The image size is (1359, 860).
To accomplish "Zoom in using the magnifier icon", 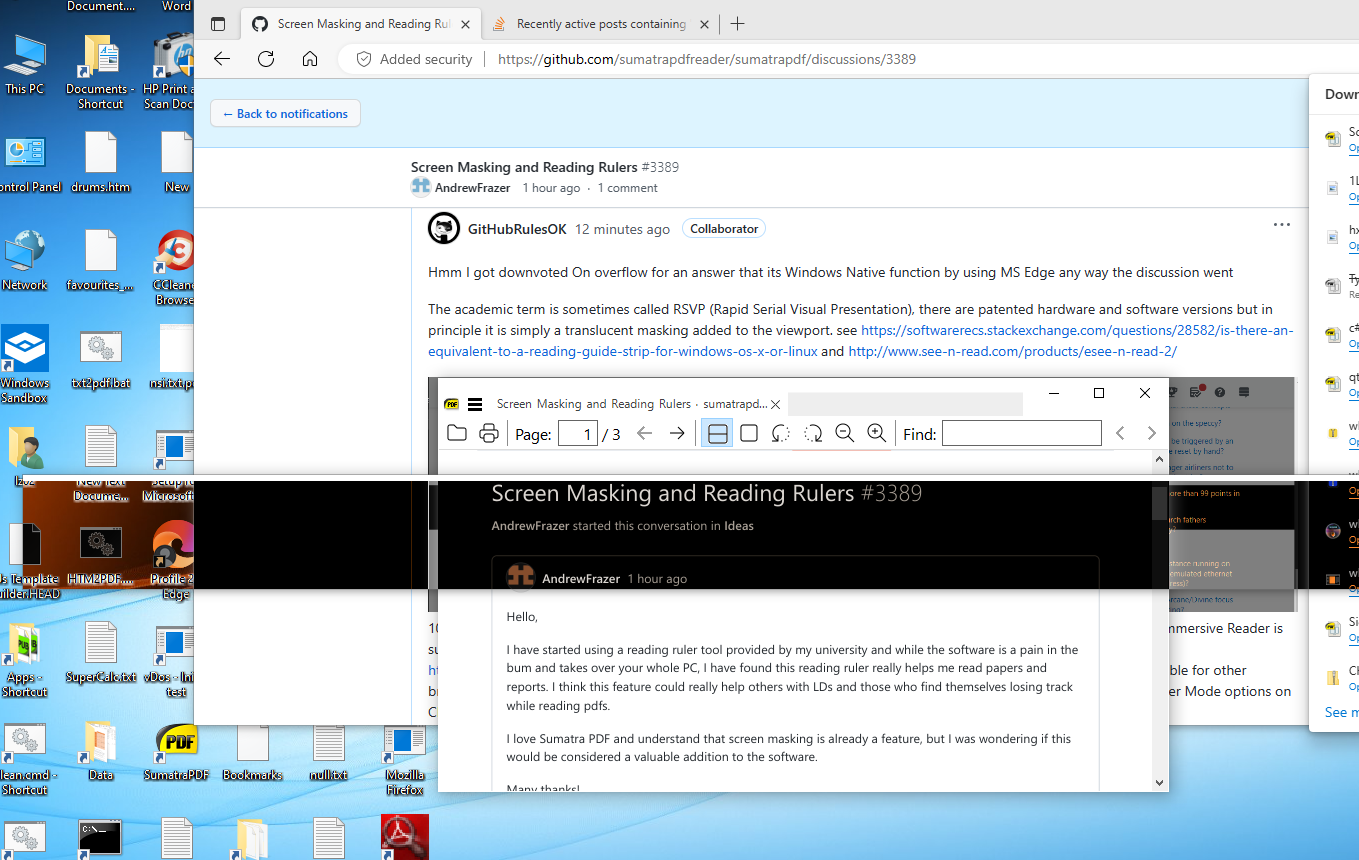I will coord(876,433).
